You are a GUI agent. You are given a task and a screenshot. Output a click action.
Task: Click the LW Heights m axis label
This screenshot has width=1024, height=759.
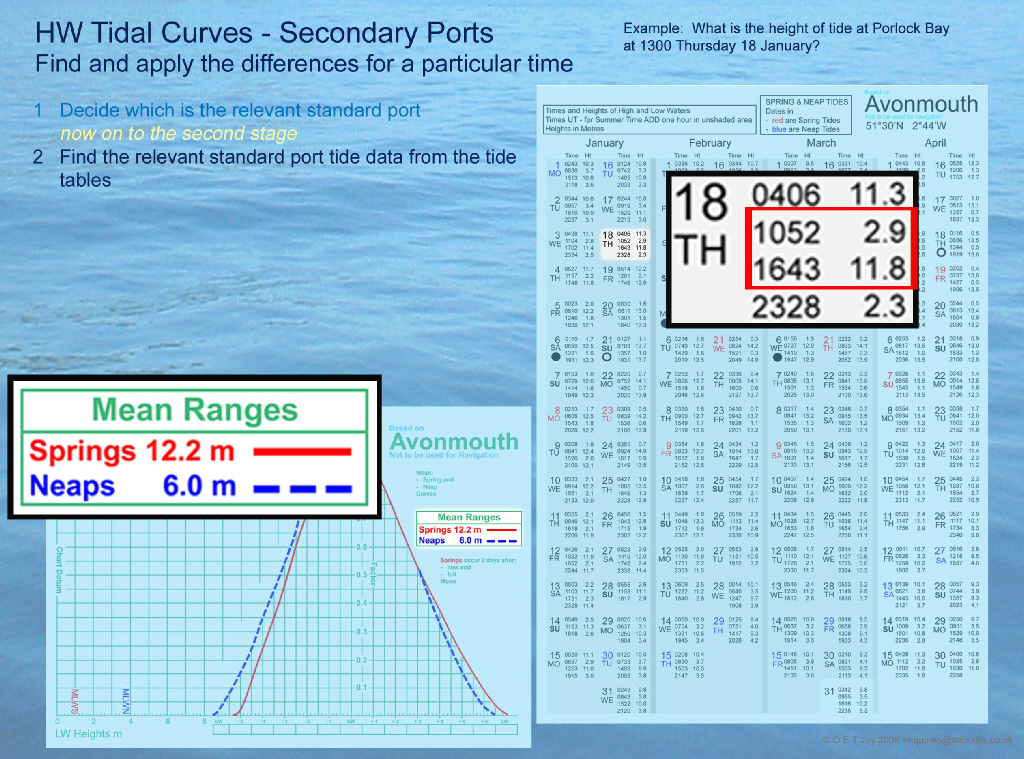88,734
